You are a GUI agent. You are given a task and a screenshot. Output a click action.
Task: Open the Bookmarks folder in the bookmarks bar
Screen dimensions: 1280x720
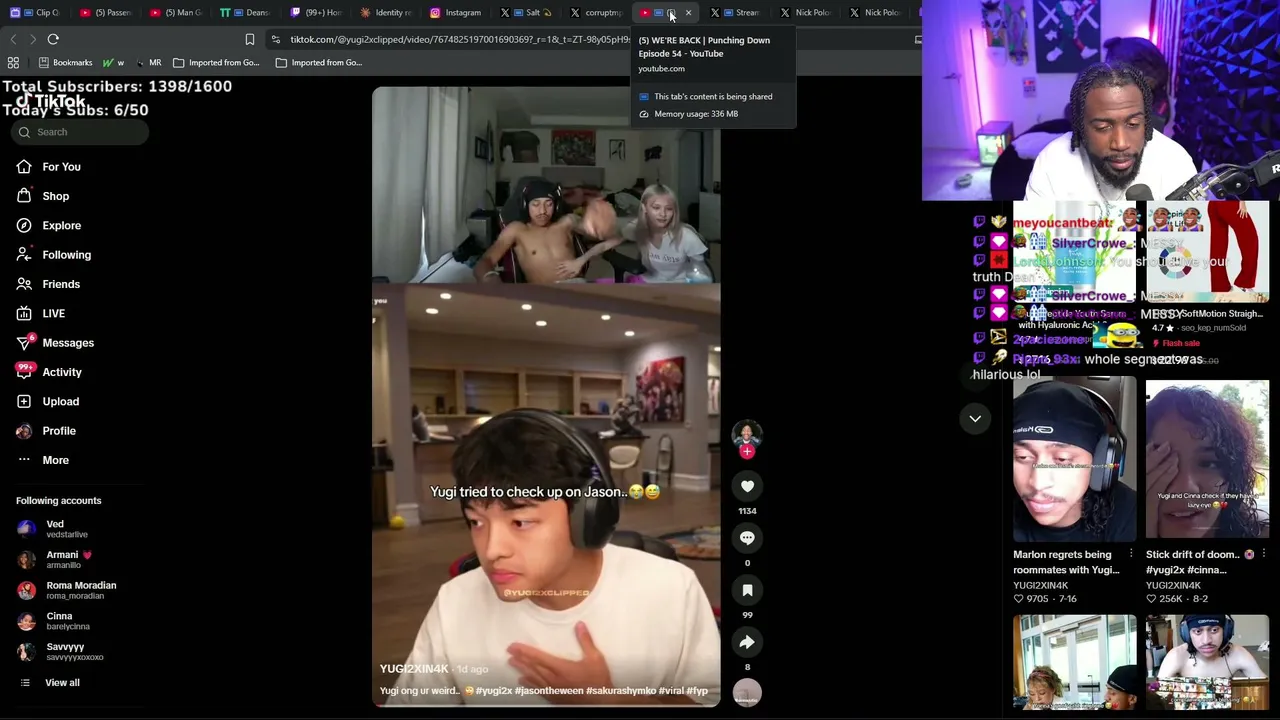pyautogui.click(x=65, y=63)
